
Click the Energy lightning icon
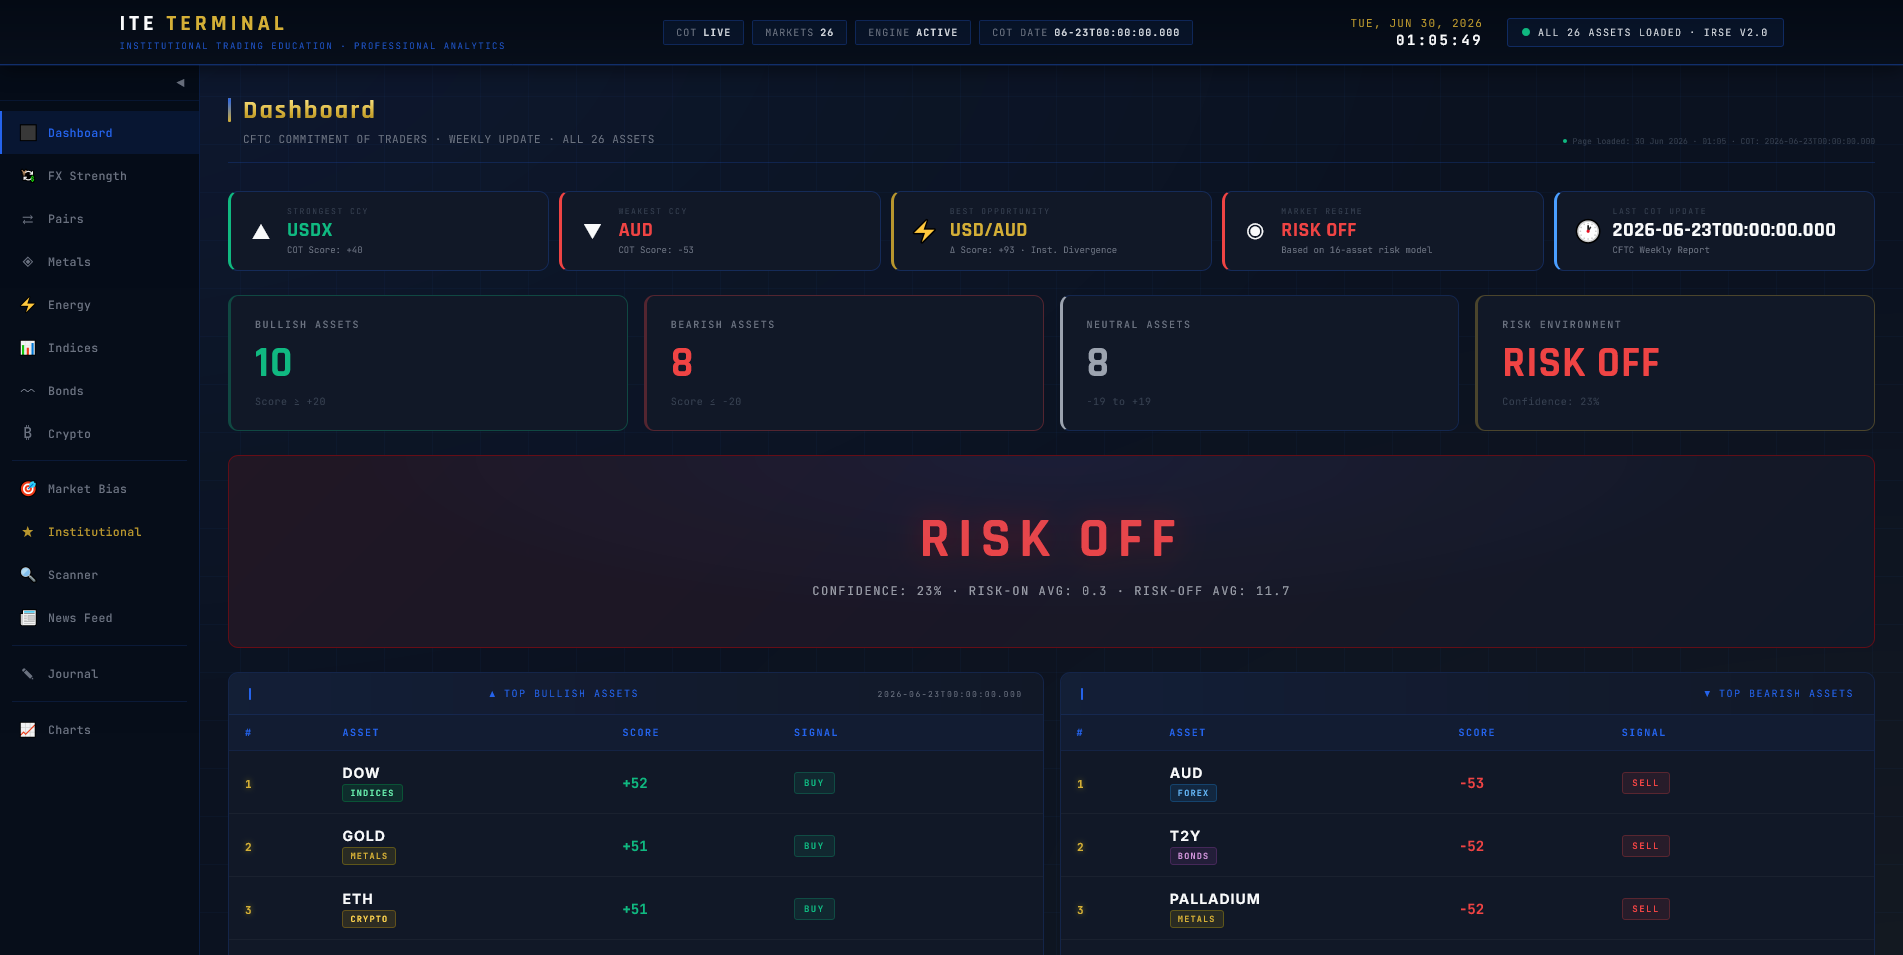pos(28,305)
